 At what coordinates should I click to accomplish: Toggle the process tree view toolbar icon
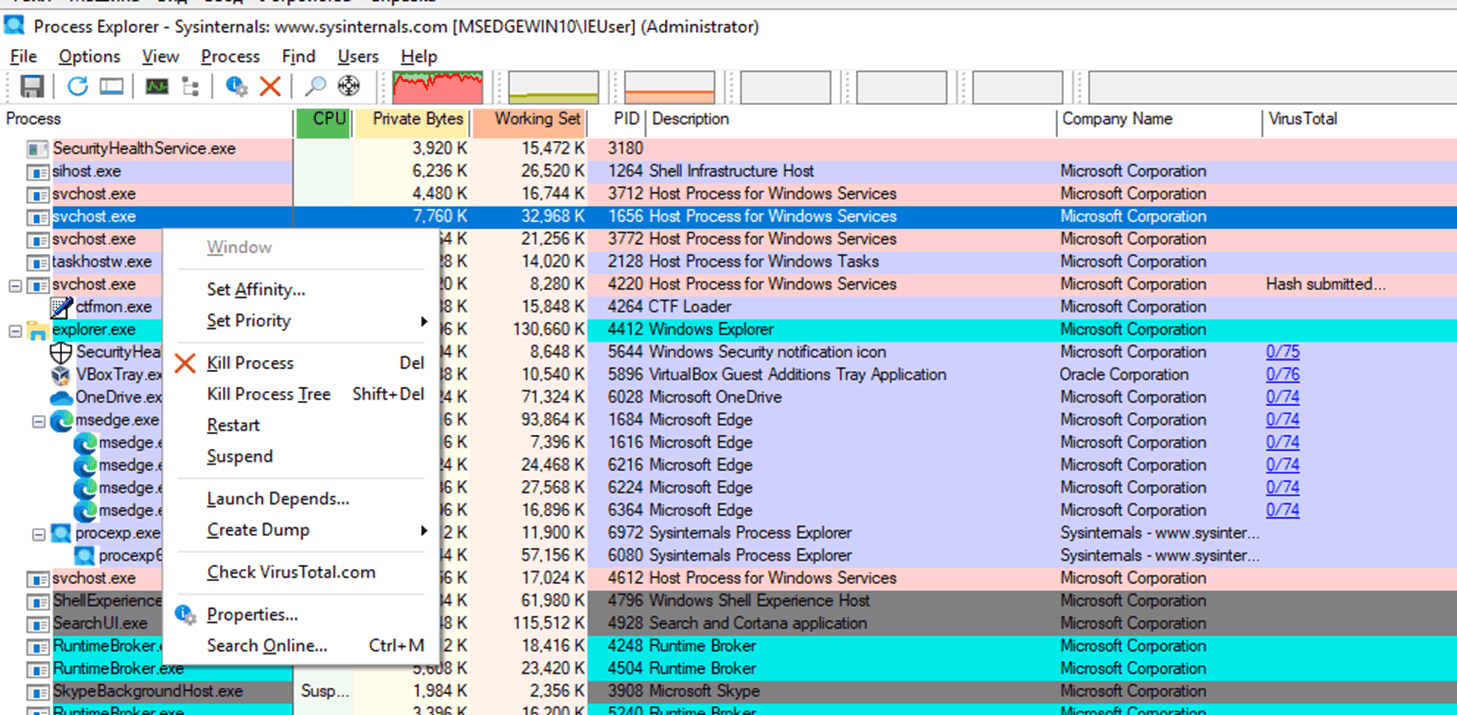[190, 86]
